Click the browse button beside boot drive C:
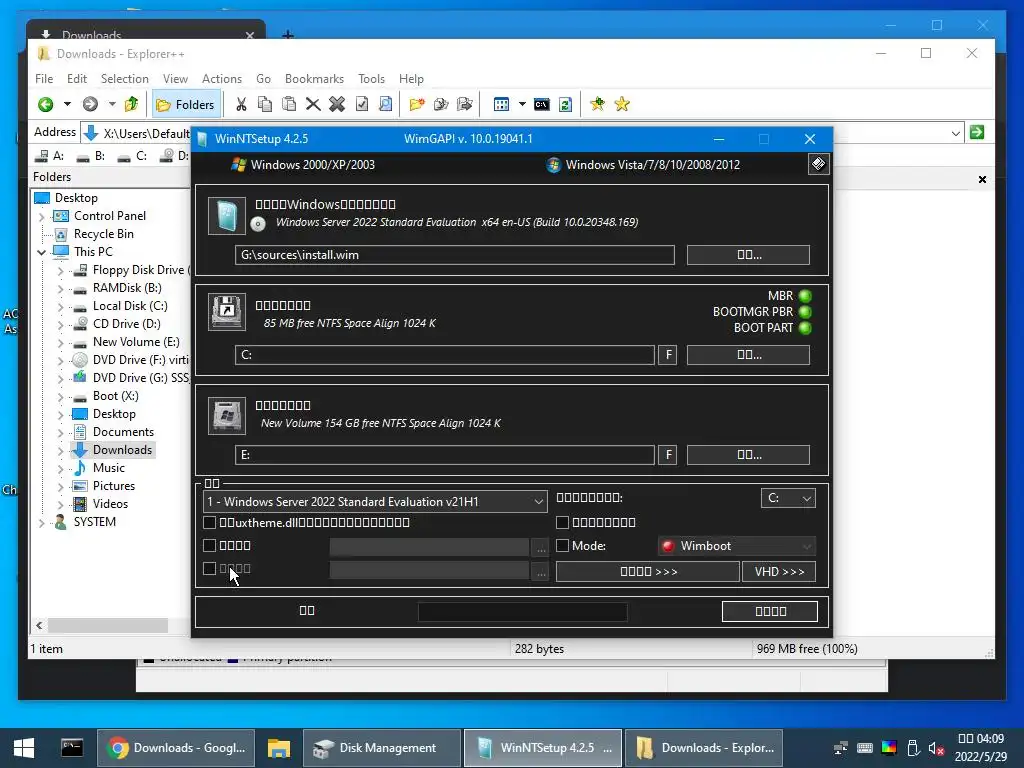The image size is (1024, 768). [748, 355]
